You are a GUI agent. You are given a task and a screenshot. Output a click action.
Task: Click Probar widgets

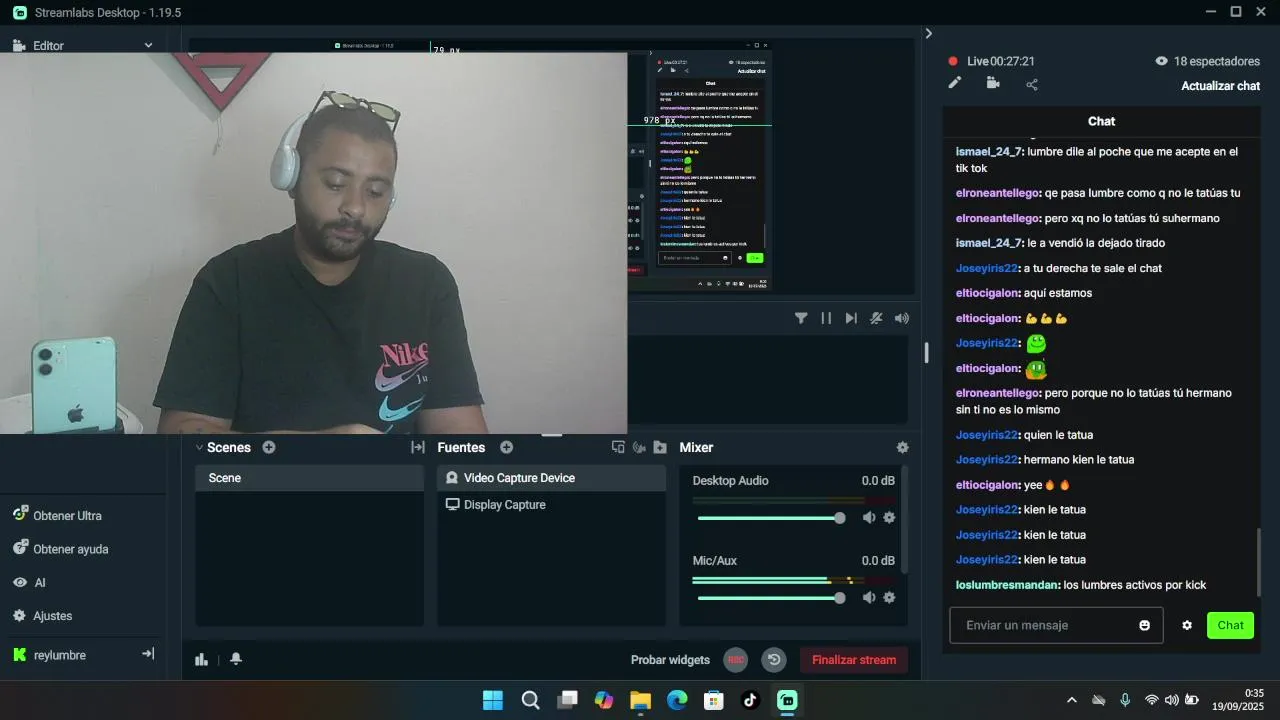tap(670, 660)
